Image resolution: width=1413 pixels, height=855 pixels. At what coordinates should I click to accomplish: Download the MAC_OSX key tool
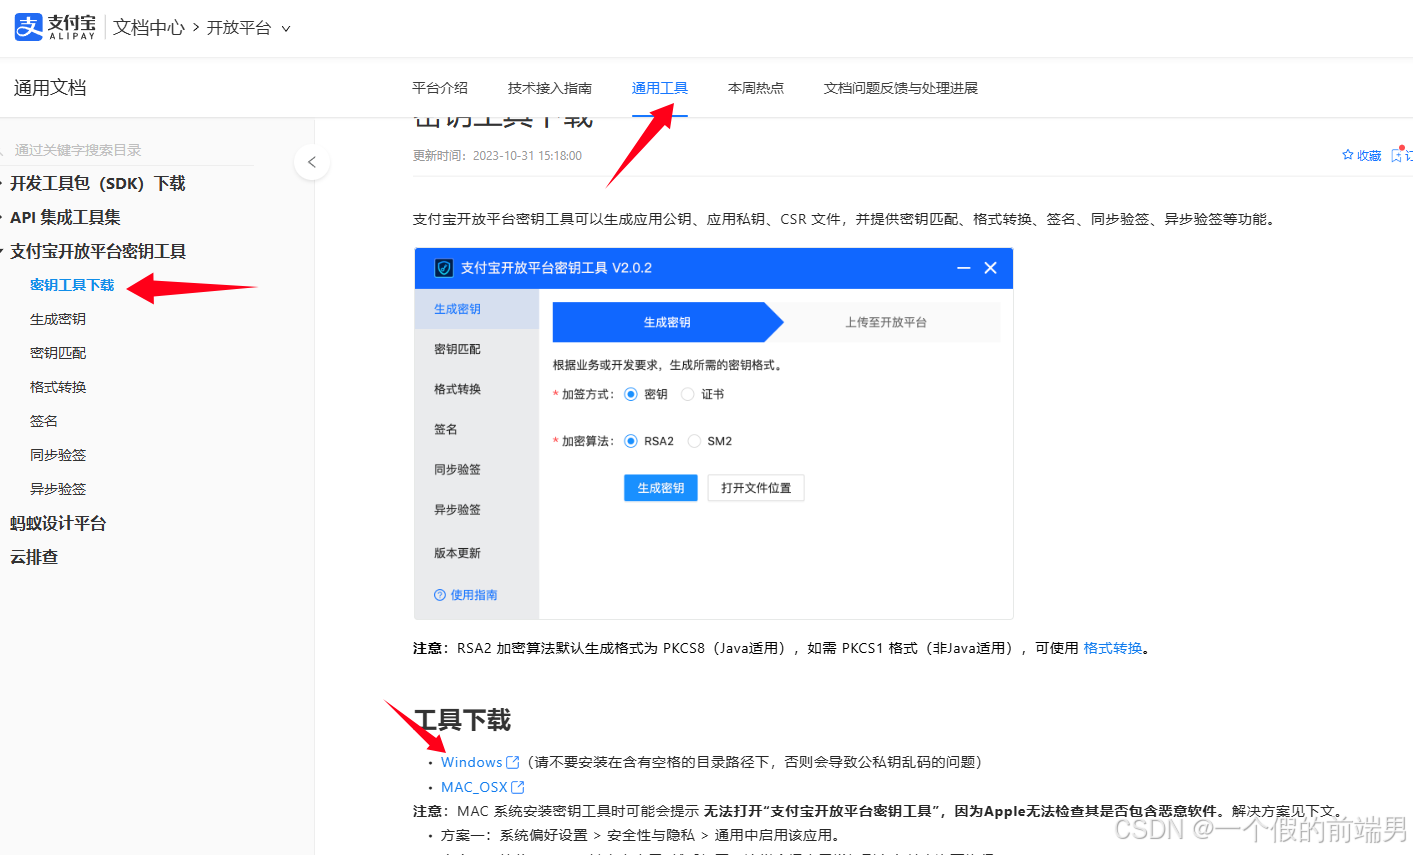click(x=474, y=787)
